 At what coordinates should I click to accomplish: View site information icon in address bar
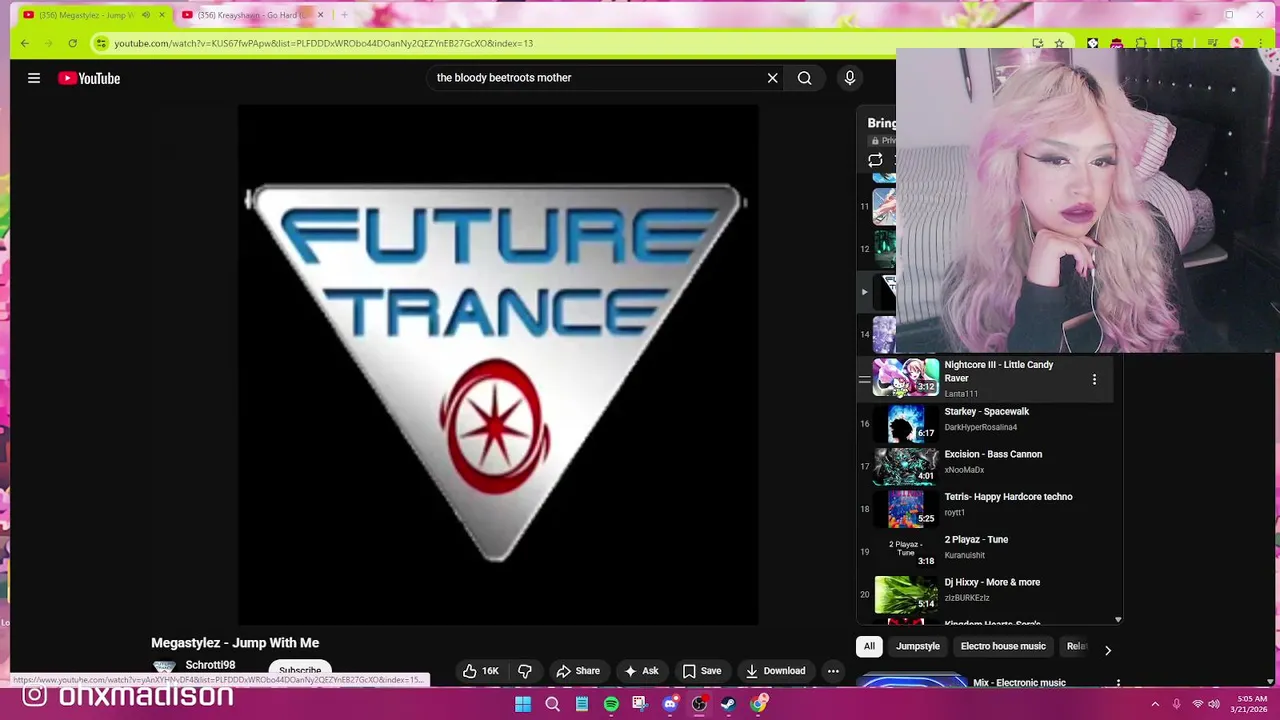(101, 43)
